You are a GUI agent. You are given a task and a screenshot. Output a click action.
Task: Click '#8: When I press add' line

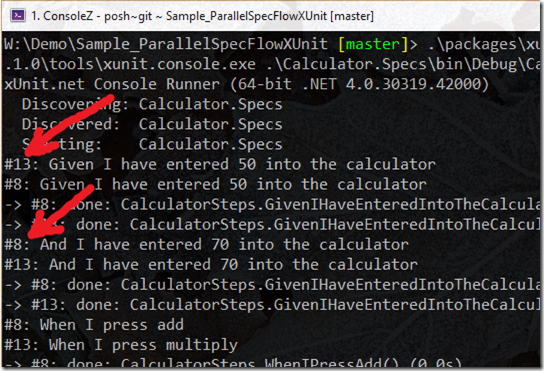point(94,325)
